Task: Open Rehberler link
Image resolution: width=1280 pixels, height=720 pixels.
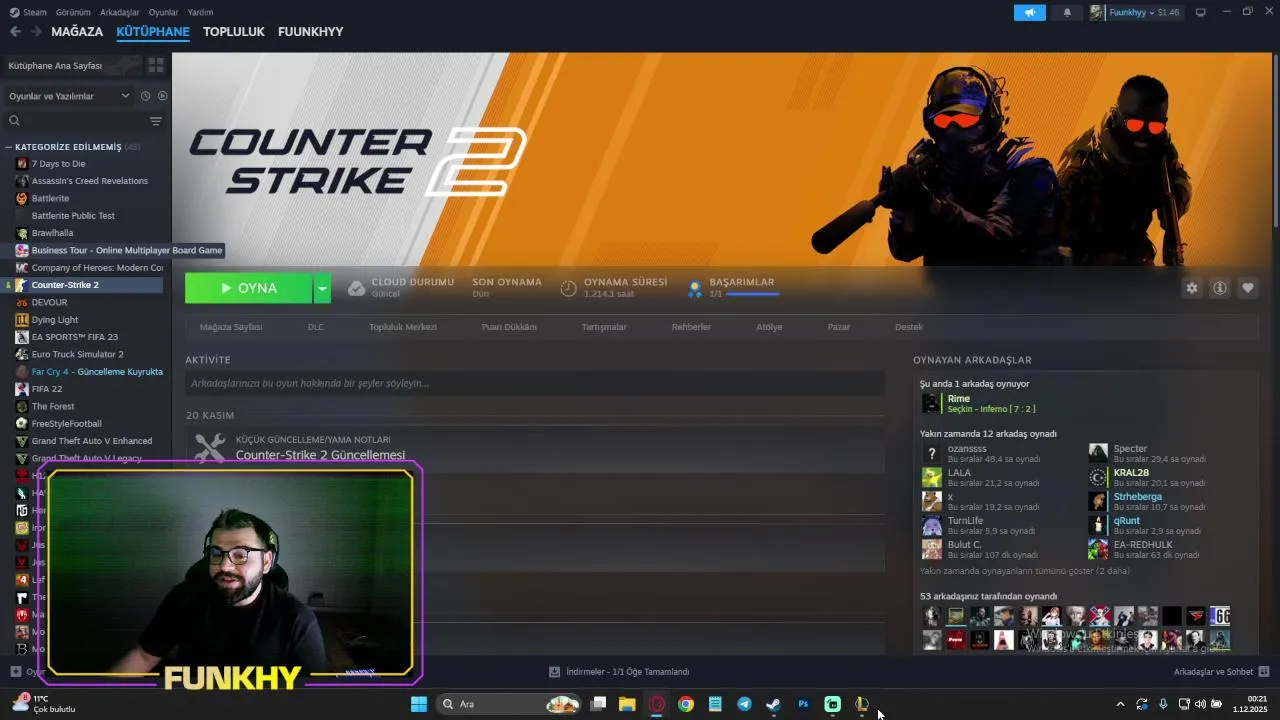Action: pyautogui.click(x=691, y=327)
